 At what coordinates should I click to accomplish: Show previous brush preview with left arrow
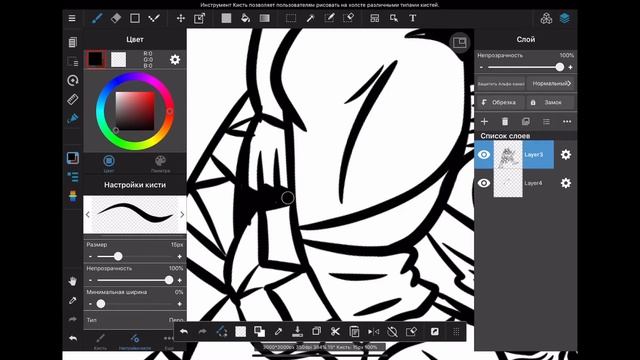(x=88, y=214)
